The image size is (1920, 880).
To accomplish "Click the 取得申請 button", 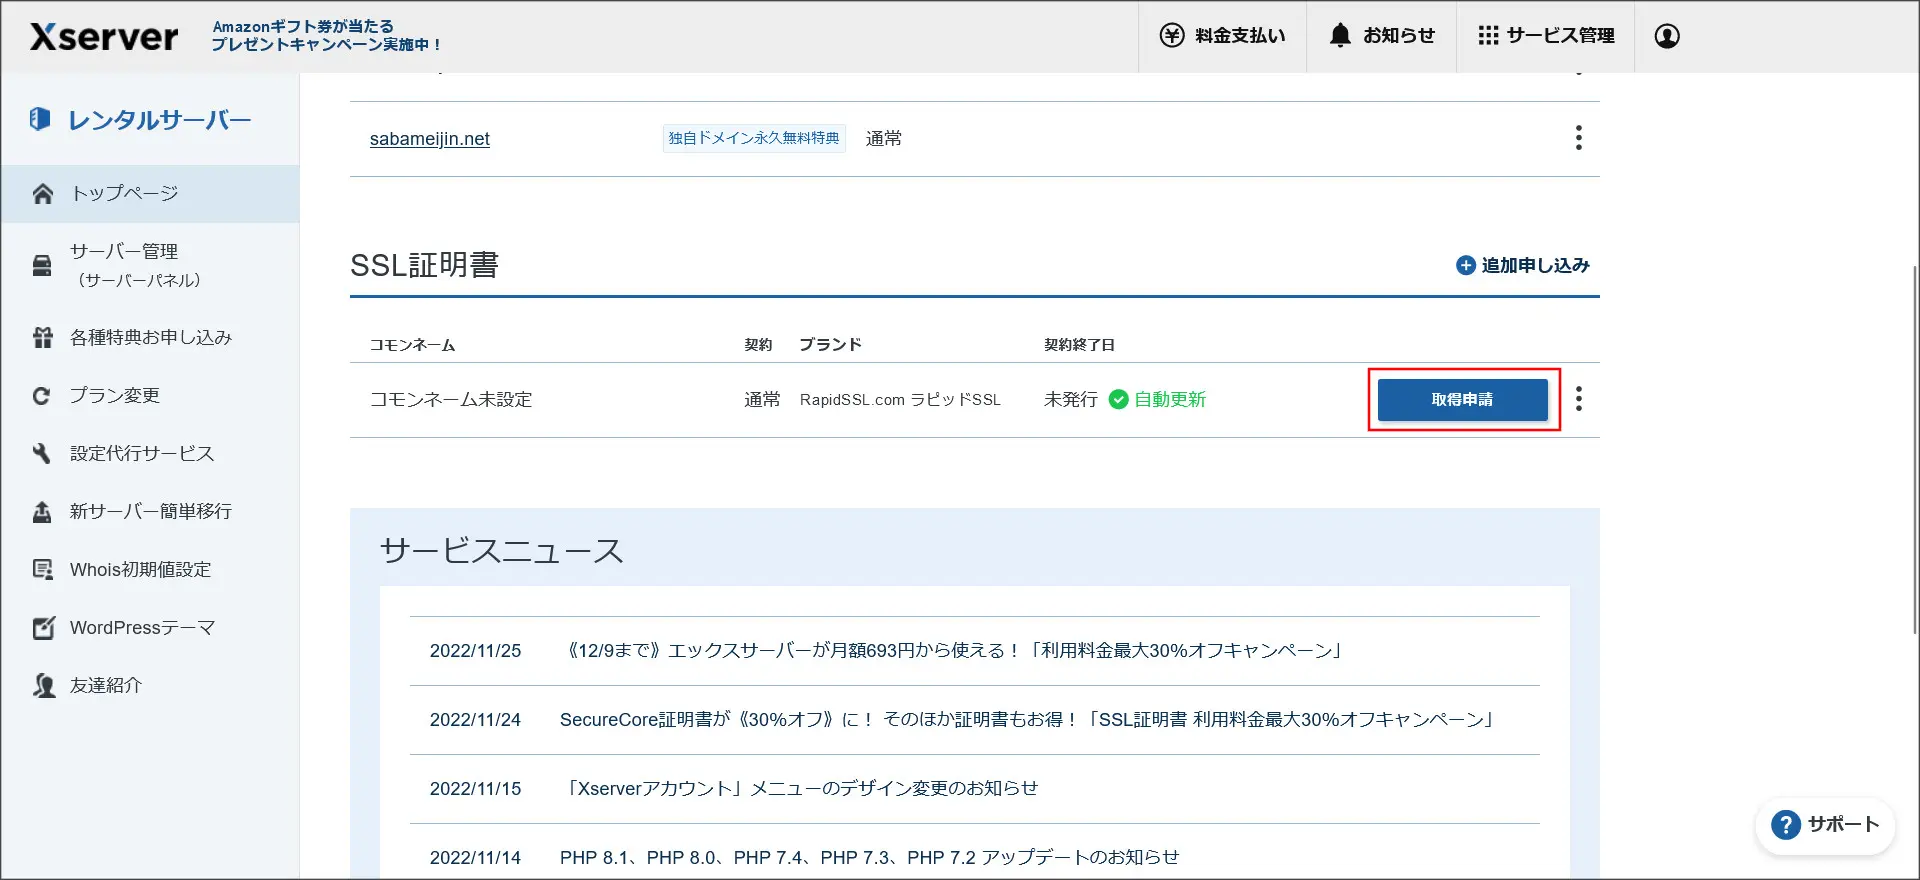I will tap(1462, 400).
